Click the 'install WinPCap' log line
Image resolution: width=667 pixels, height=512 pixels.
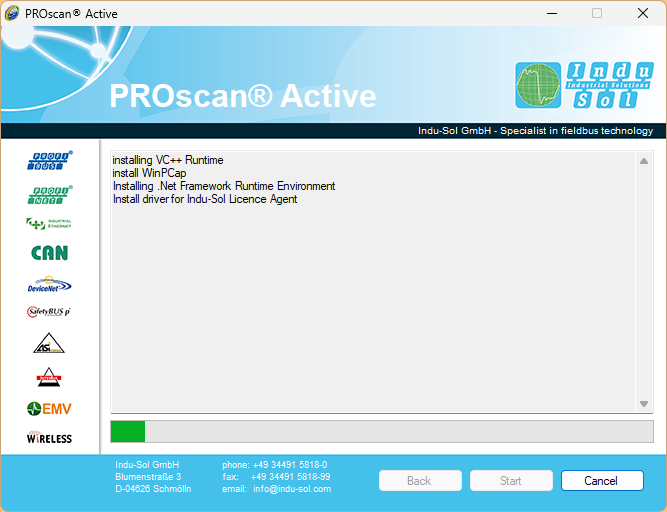tap(149, 173)
